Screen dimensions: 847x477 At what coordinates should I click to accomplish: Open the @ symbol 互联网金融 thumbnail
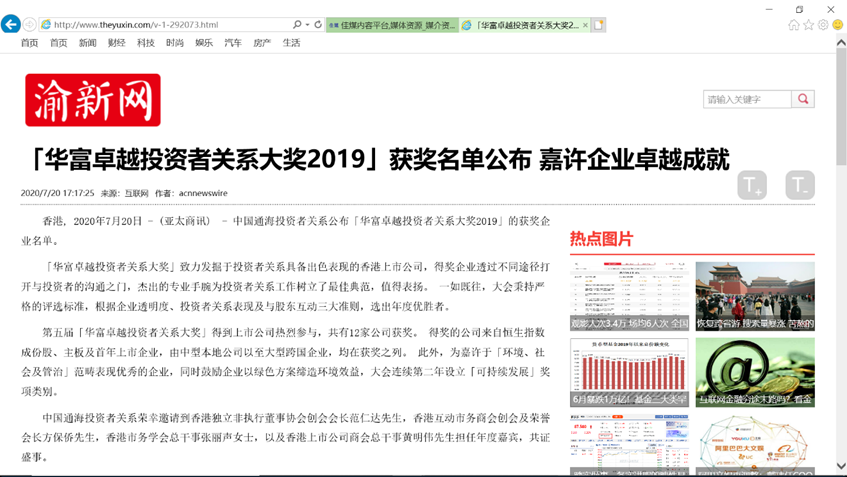(755, 372)
